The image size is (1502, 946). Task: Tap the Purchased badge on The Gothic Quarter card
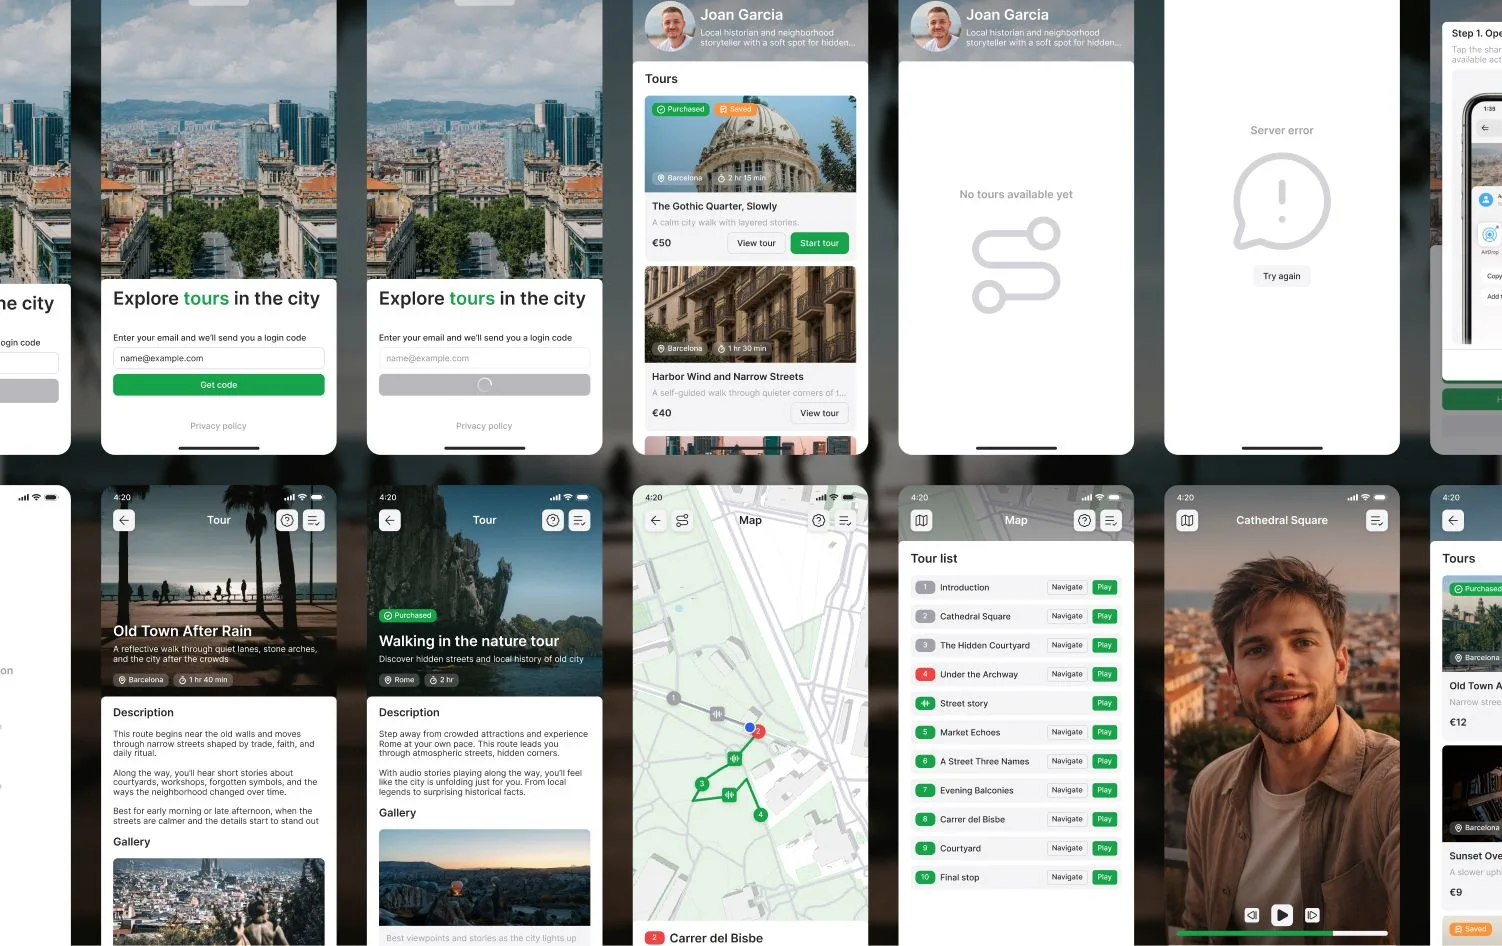[x=680, y=109]
